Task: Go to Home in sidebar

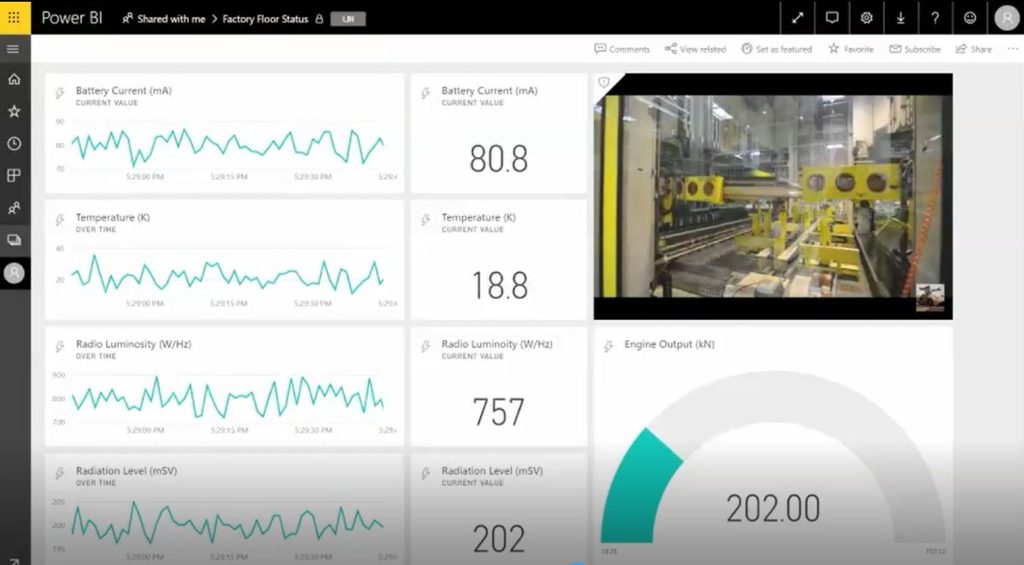Action: 14,79
